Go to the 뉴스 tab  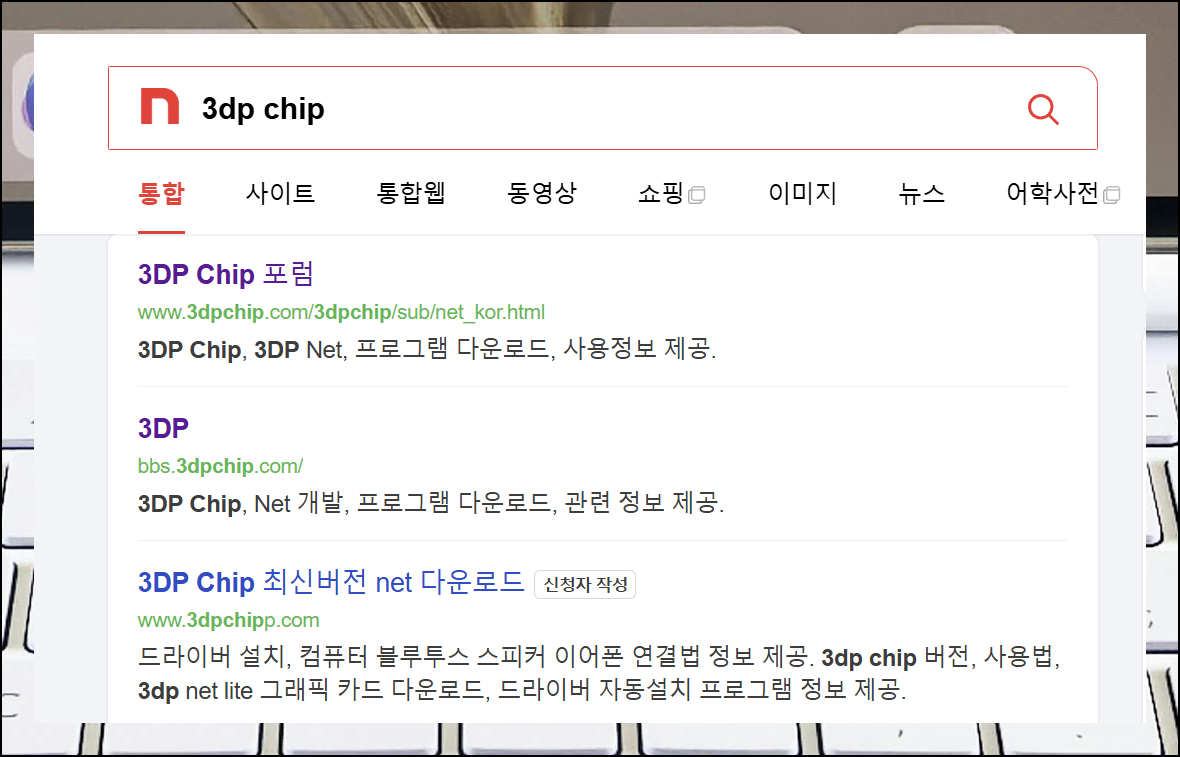tap(921, 194)
